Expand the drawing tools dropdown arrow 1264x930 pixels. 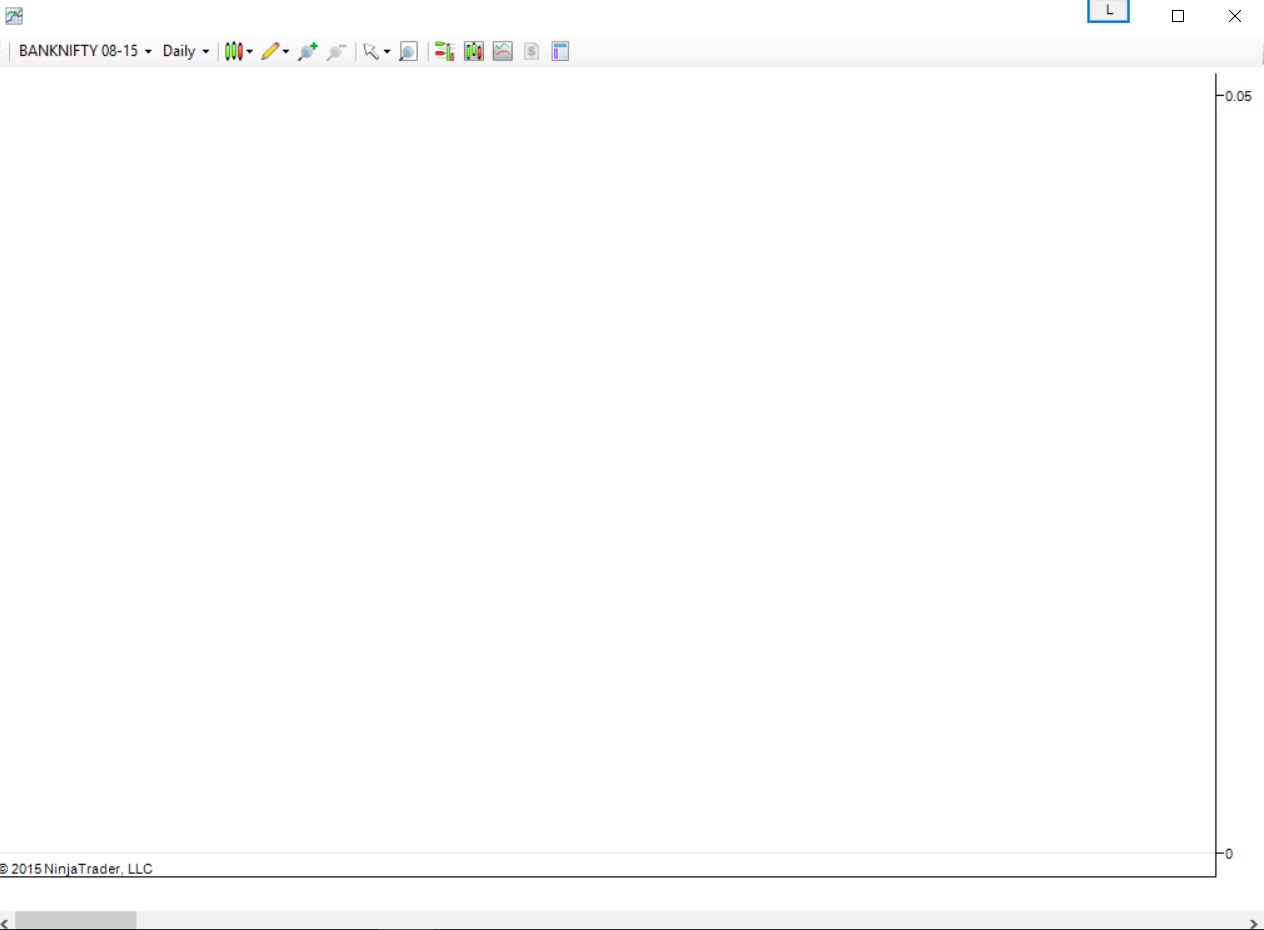point(286,51)
